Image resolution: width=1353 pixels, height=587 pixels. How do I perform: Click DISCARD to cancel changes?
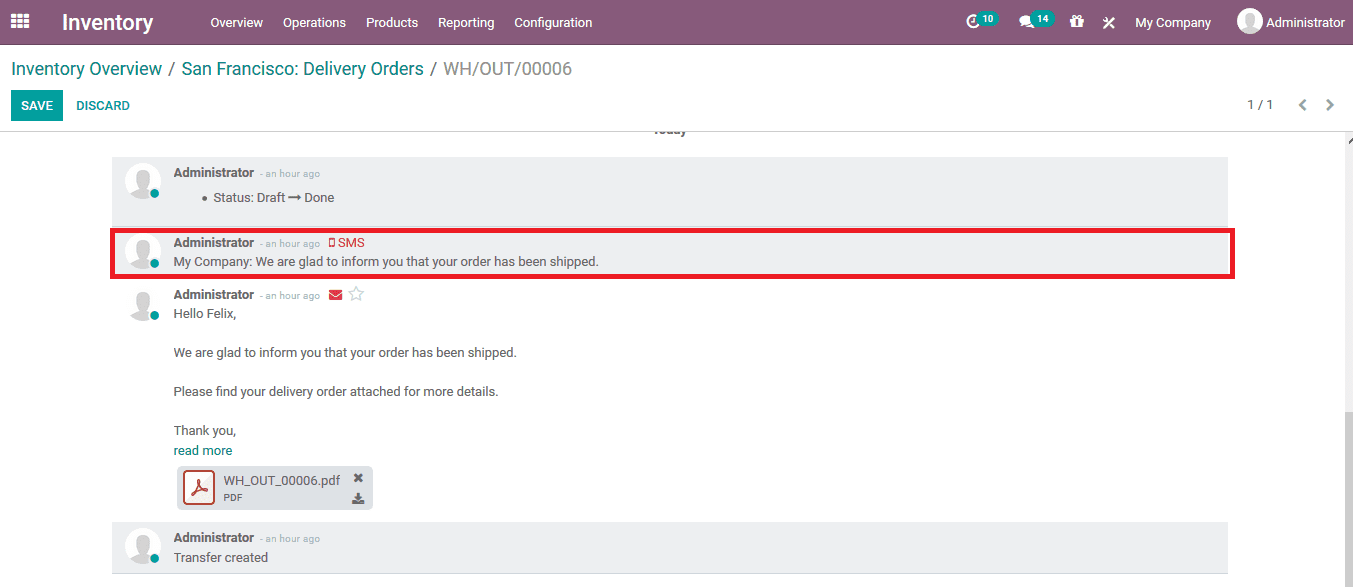102,104
